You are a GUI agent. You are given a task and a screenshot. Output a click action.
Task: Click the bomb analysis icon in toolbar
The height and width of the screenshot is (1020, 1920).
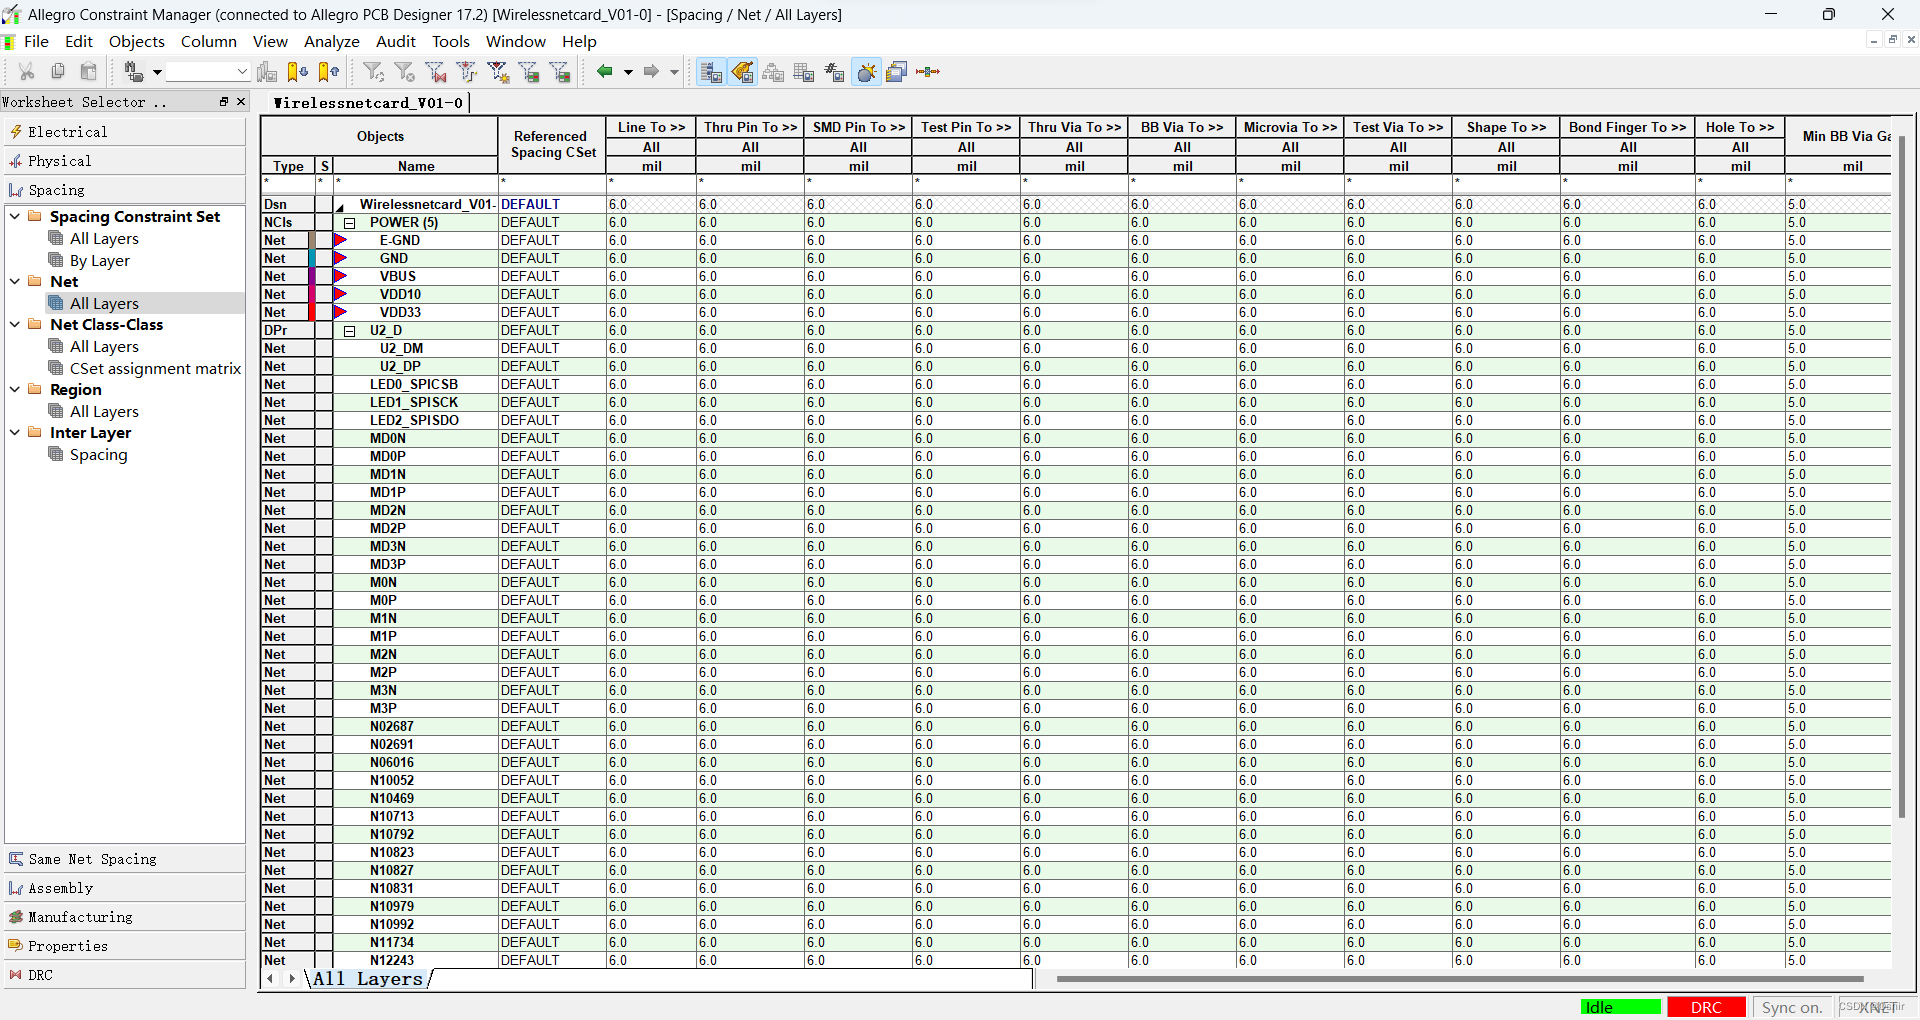point(866,71)
